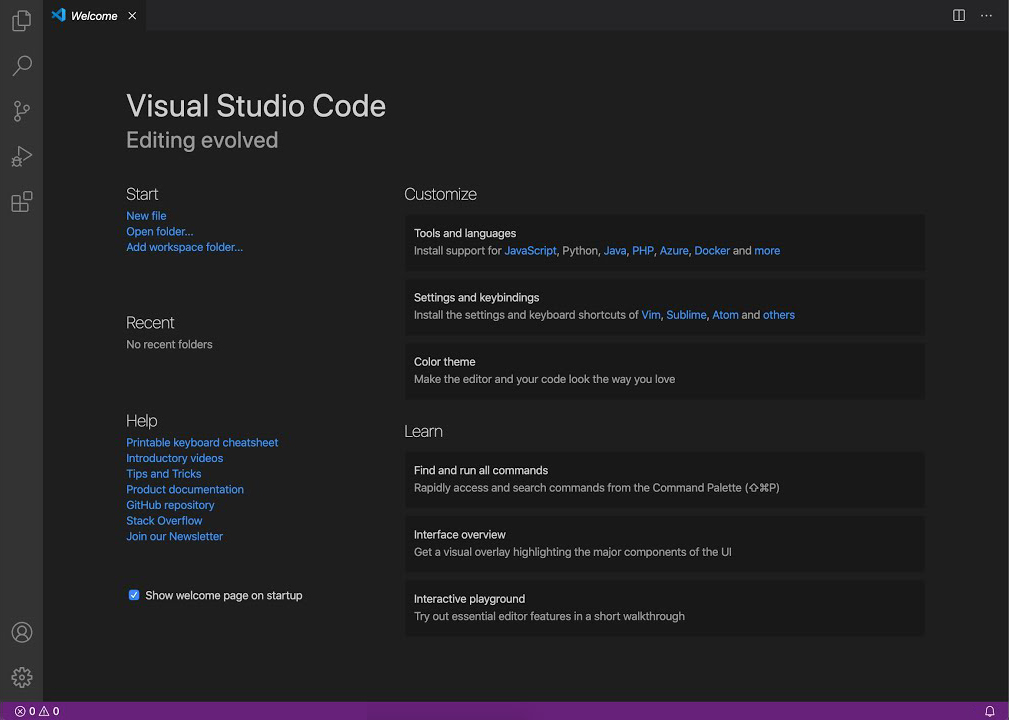Open the Accounts menu icon

pos(21,632)
